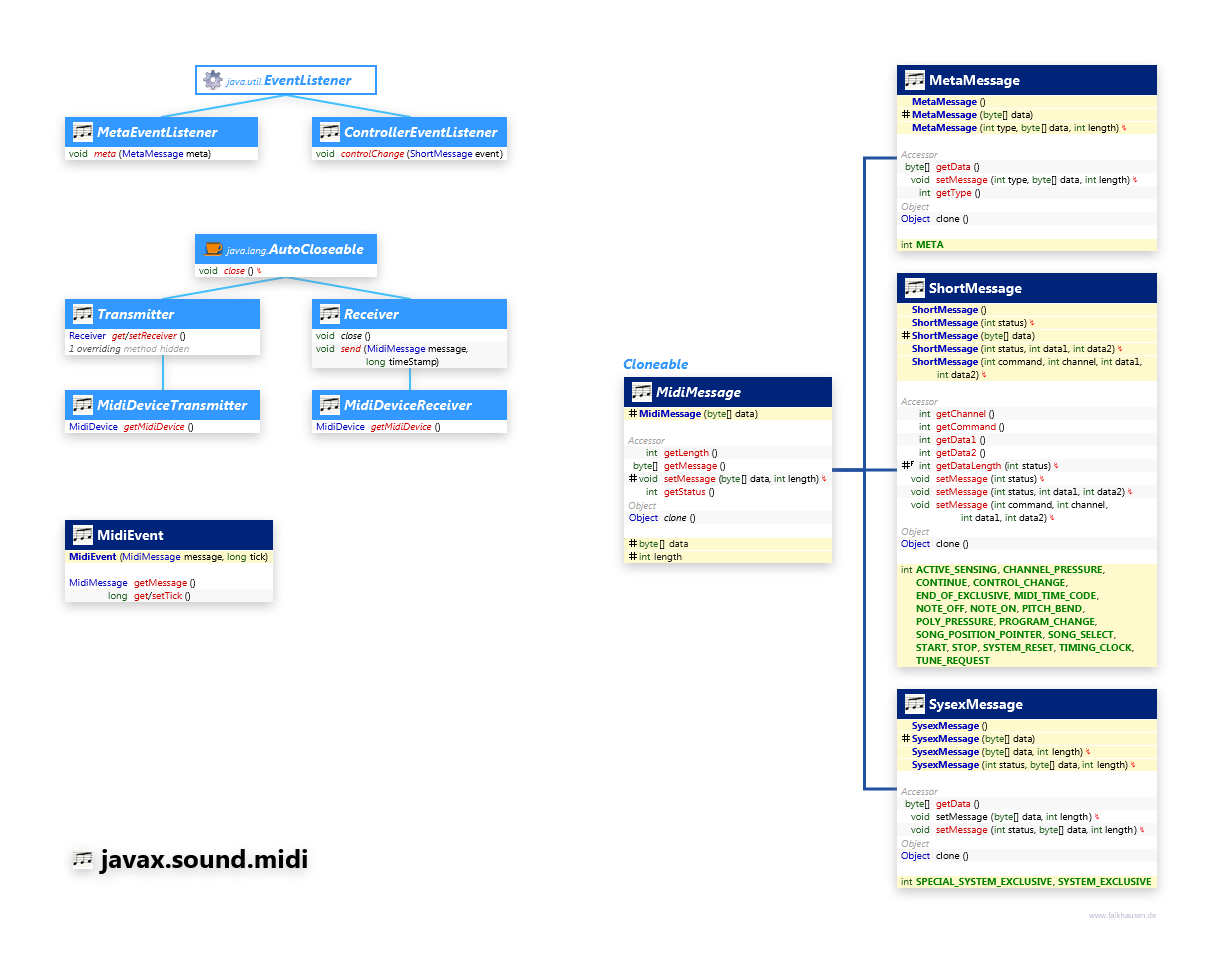
Task: Click the MidiDeviceTransmitter header title
Action: click(172, 405)
